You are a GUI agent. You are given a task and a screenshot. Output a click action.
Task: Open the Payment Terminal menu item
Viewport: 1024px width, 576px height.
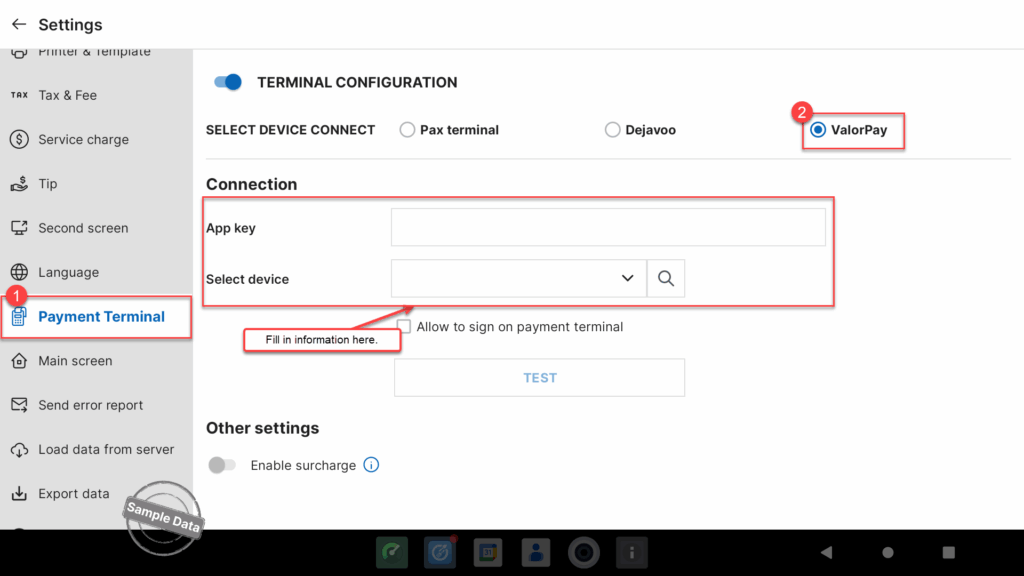pos(100,317)
